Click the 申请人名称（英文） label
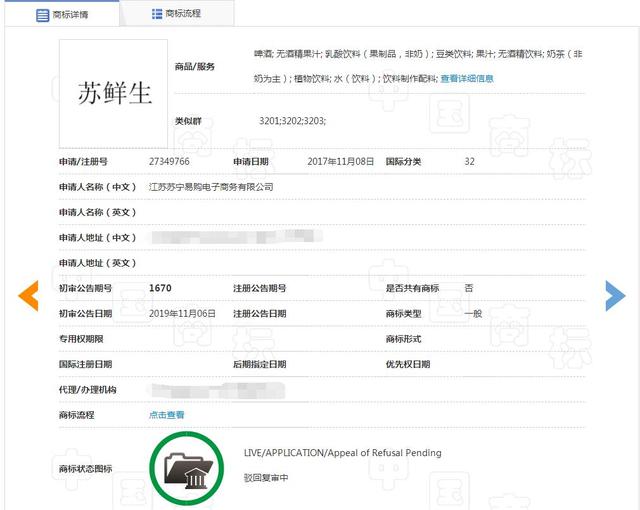 pyautogui.click(x=98, y=212)
